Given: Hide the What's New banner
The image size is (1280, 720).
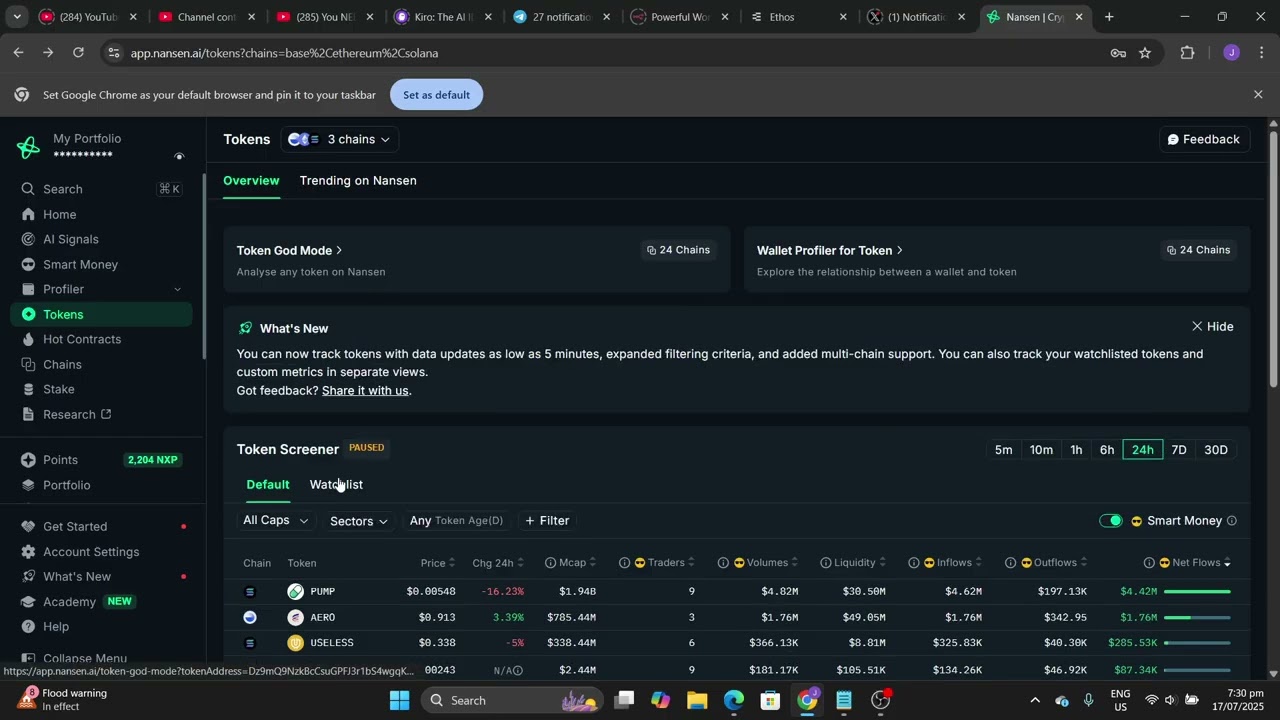Looking at the screenshot, I should click(1212, 327).
